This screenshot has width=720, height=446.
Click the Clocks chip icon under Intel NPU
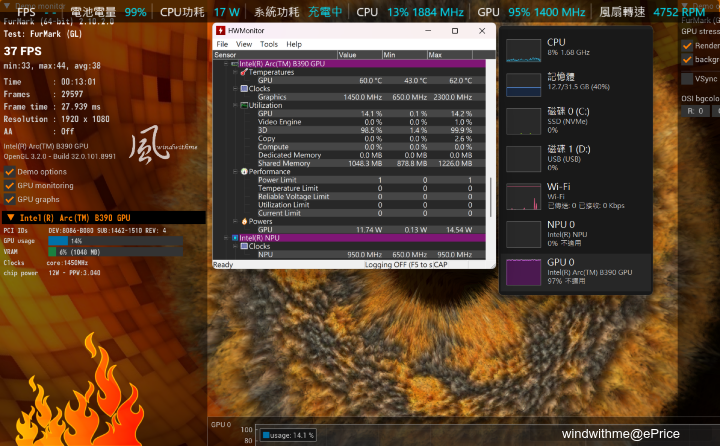(x=244, y=246)
